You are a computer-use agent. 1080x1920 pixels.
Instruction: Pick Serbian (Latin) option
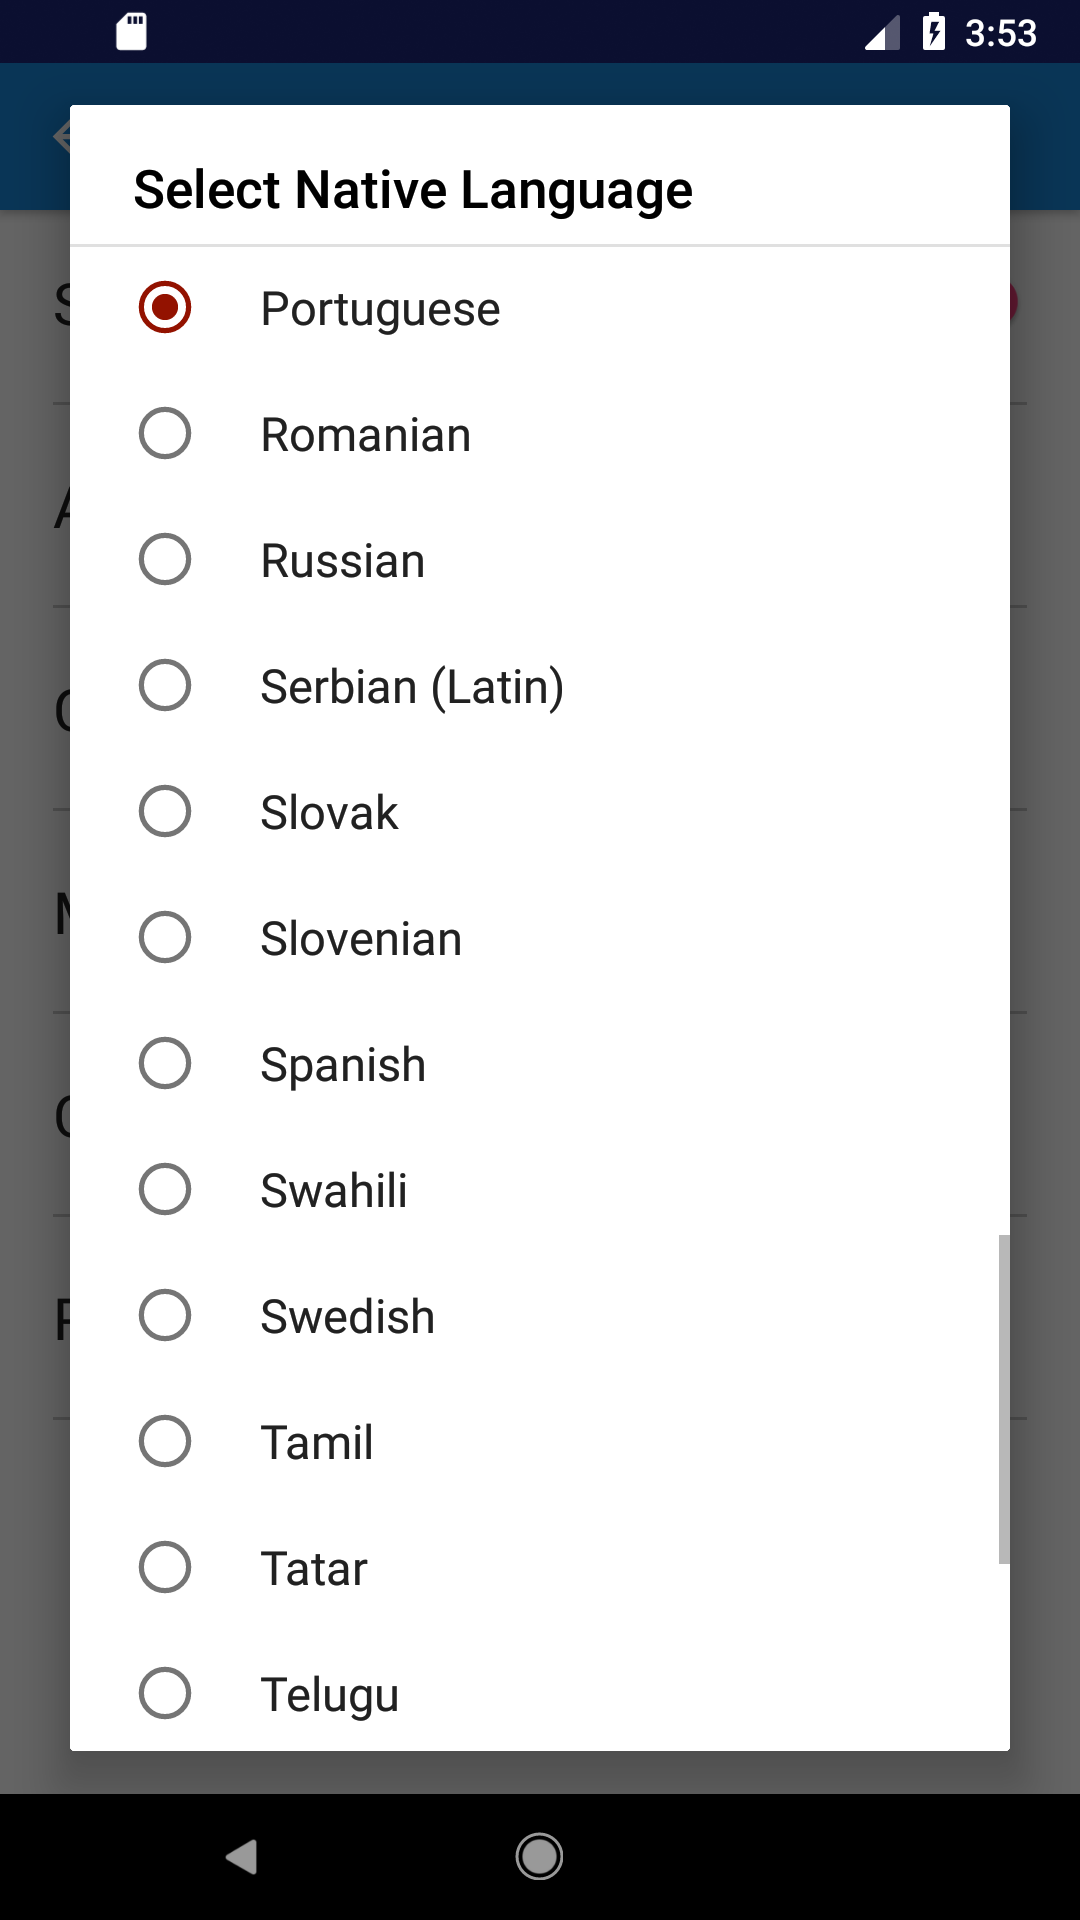coord(540,686)
